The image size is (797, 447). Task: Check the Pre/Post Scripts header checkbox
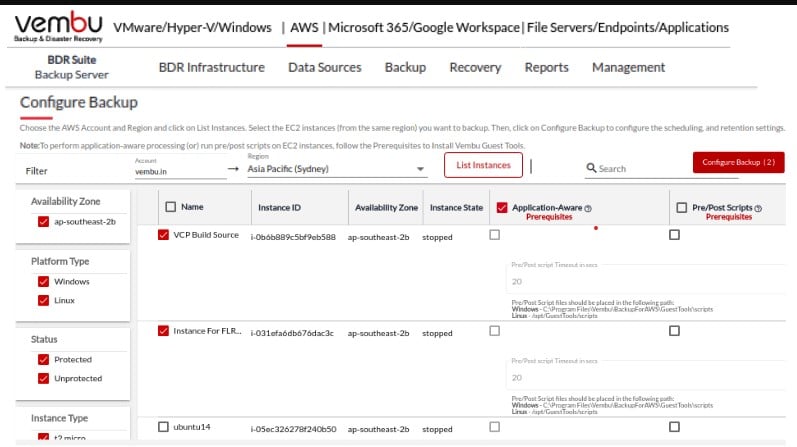682,207
